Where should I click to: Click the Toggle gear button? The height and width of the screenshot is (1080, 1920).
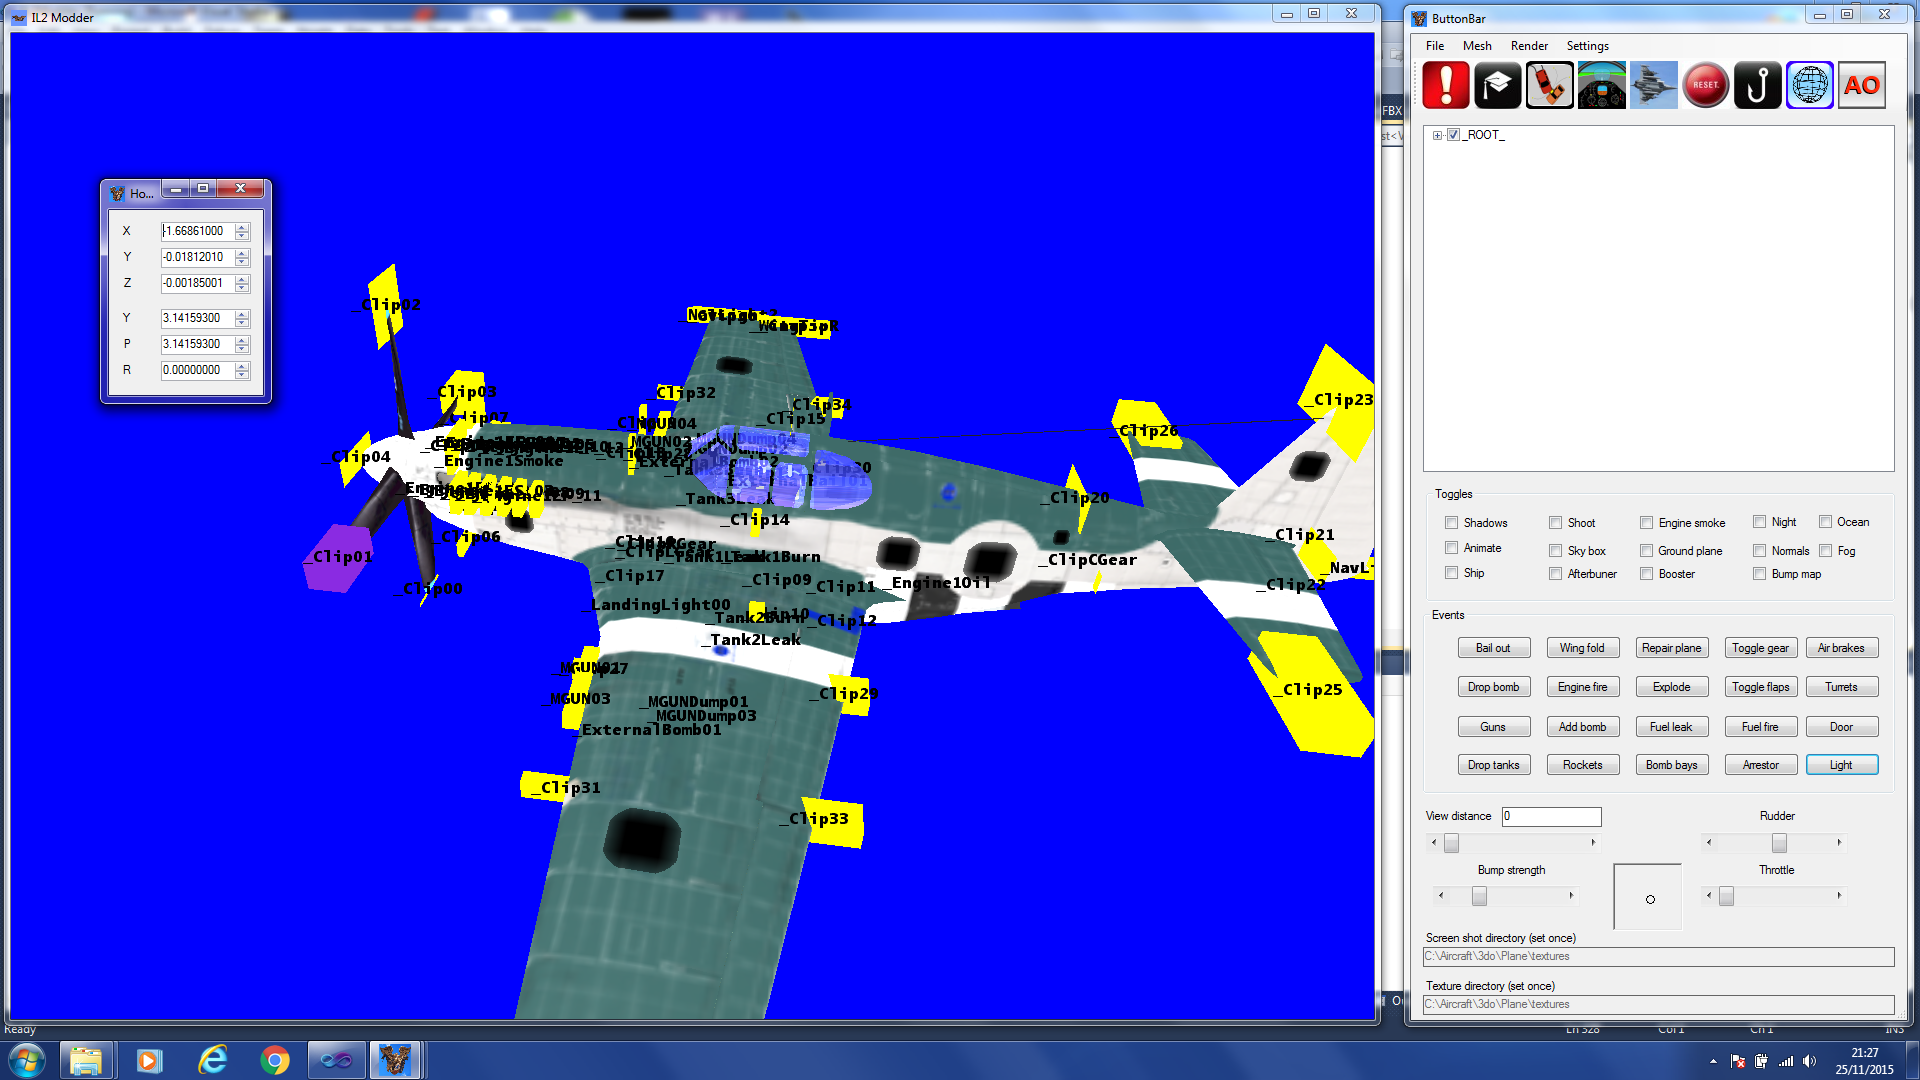[x=1760, y=648]
